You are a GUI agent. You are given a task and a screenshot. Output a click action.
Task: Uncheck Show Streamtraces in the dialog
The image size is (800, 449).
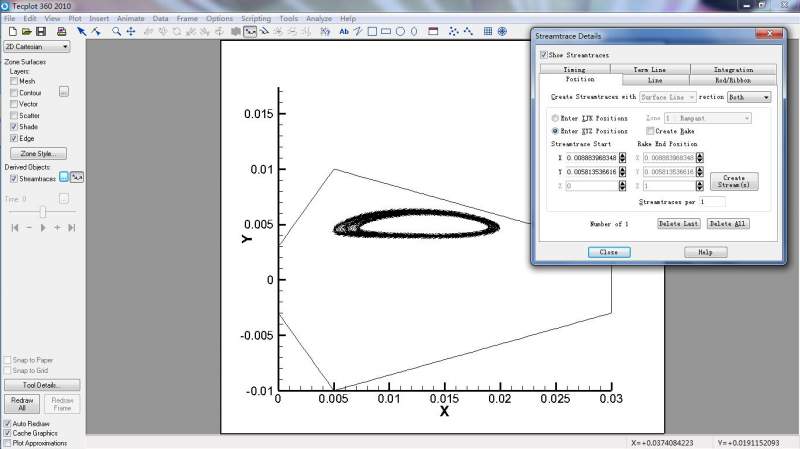point(544,55)
